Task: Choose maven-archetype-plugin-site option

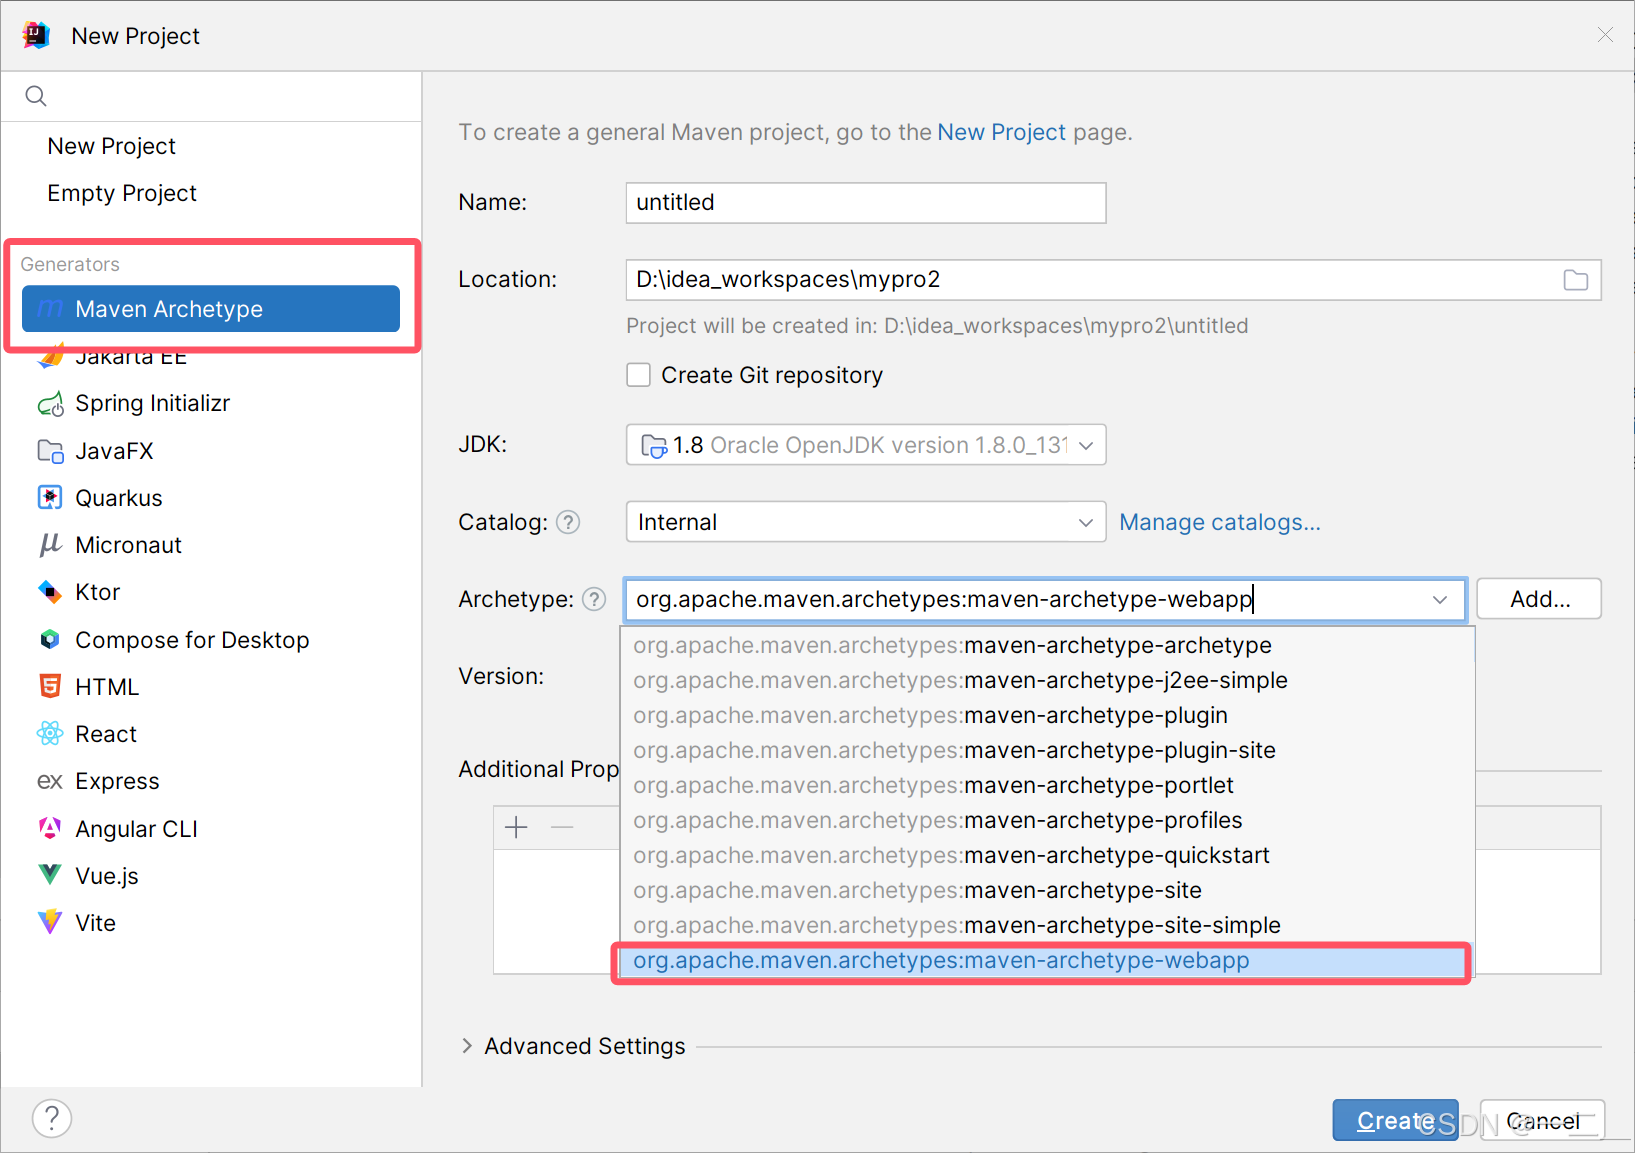Action: [x=1047, y=750]
